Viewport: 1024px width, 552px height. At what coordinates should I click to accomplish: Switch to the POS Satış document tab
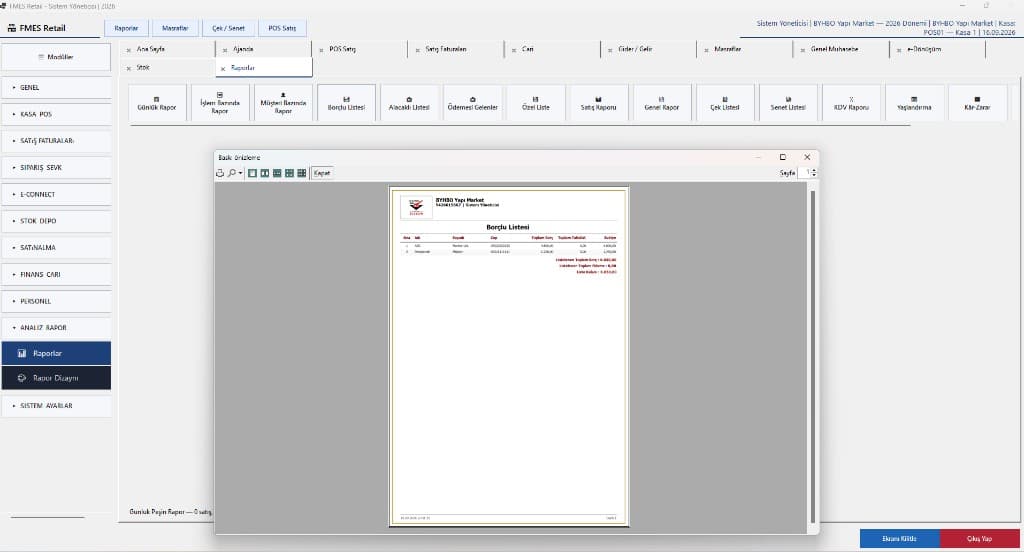360,49
